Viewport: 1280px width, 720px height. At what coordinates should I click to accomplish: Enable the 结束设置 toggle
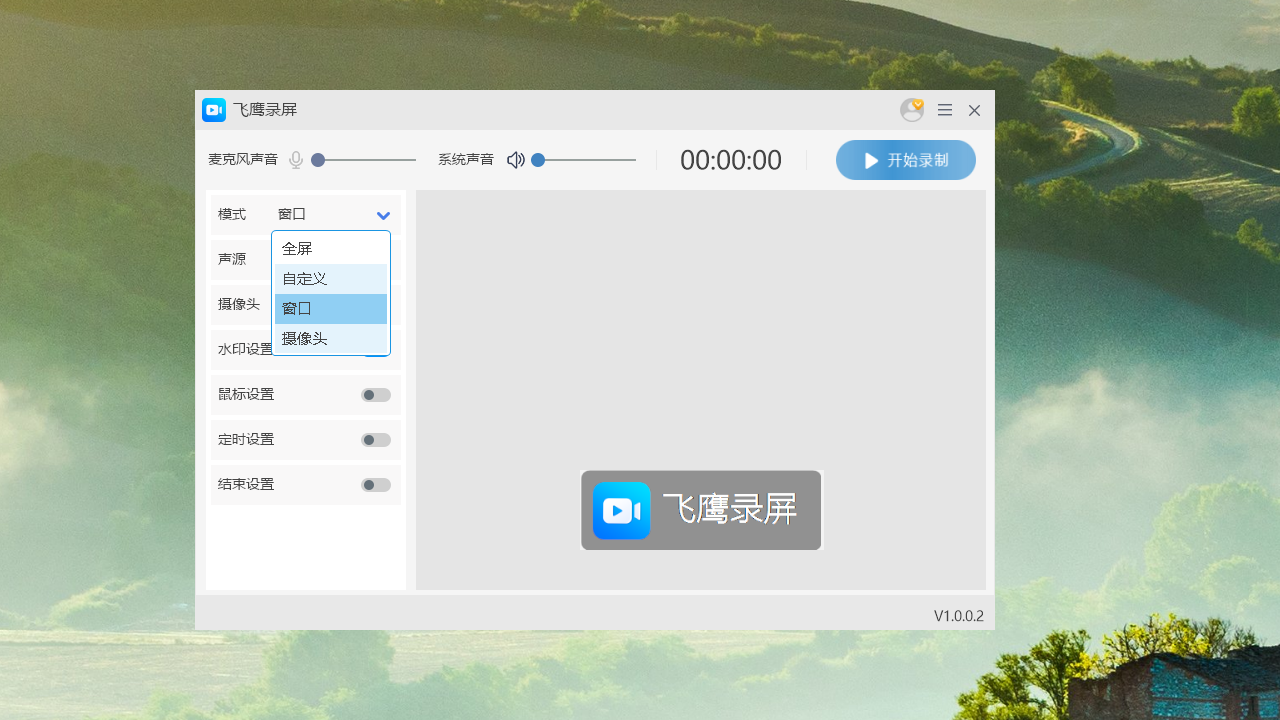(375, 484)
